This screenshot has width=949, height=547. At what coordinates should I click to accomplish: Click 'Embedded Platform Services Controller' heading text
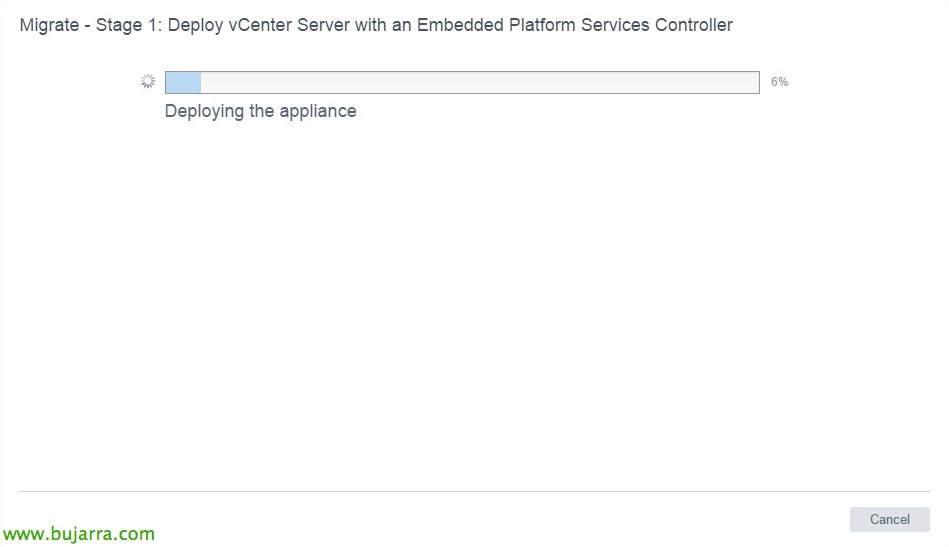(x=575, y=25)
